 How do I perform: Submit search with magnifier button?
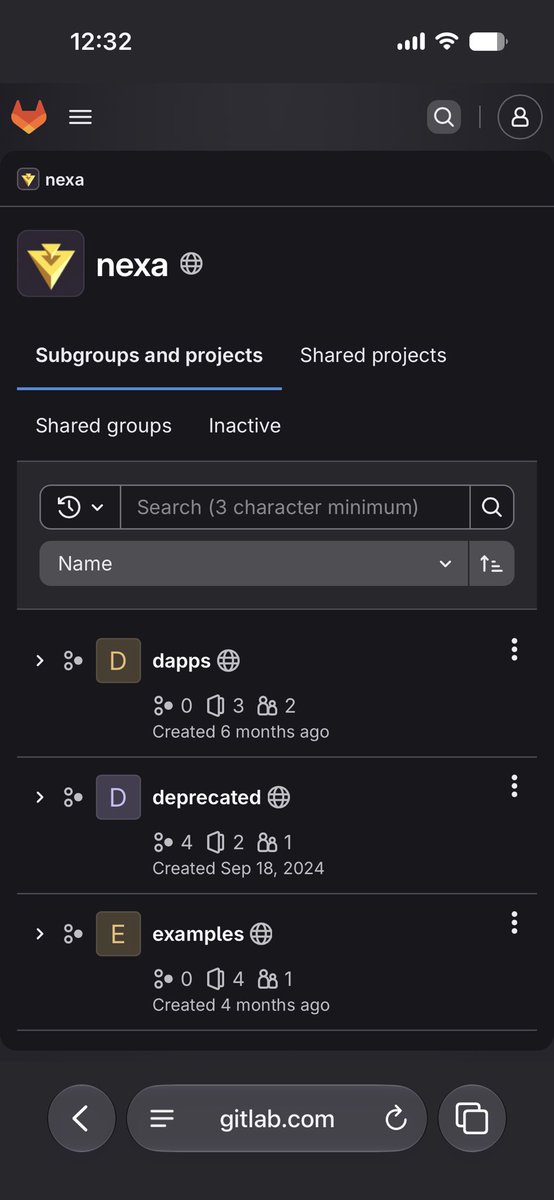[x=491, y=507]
